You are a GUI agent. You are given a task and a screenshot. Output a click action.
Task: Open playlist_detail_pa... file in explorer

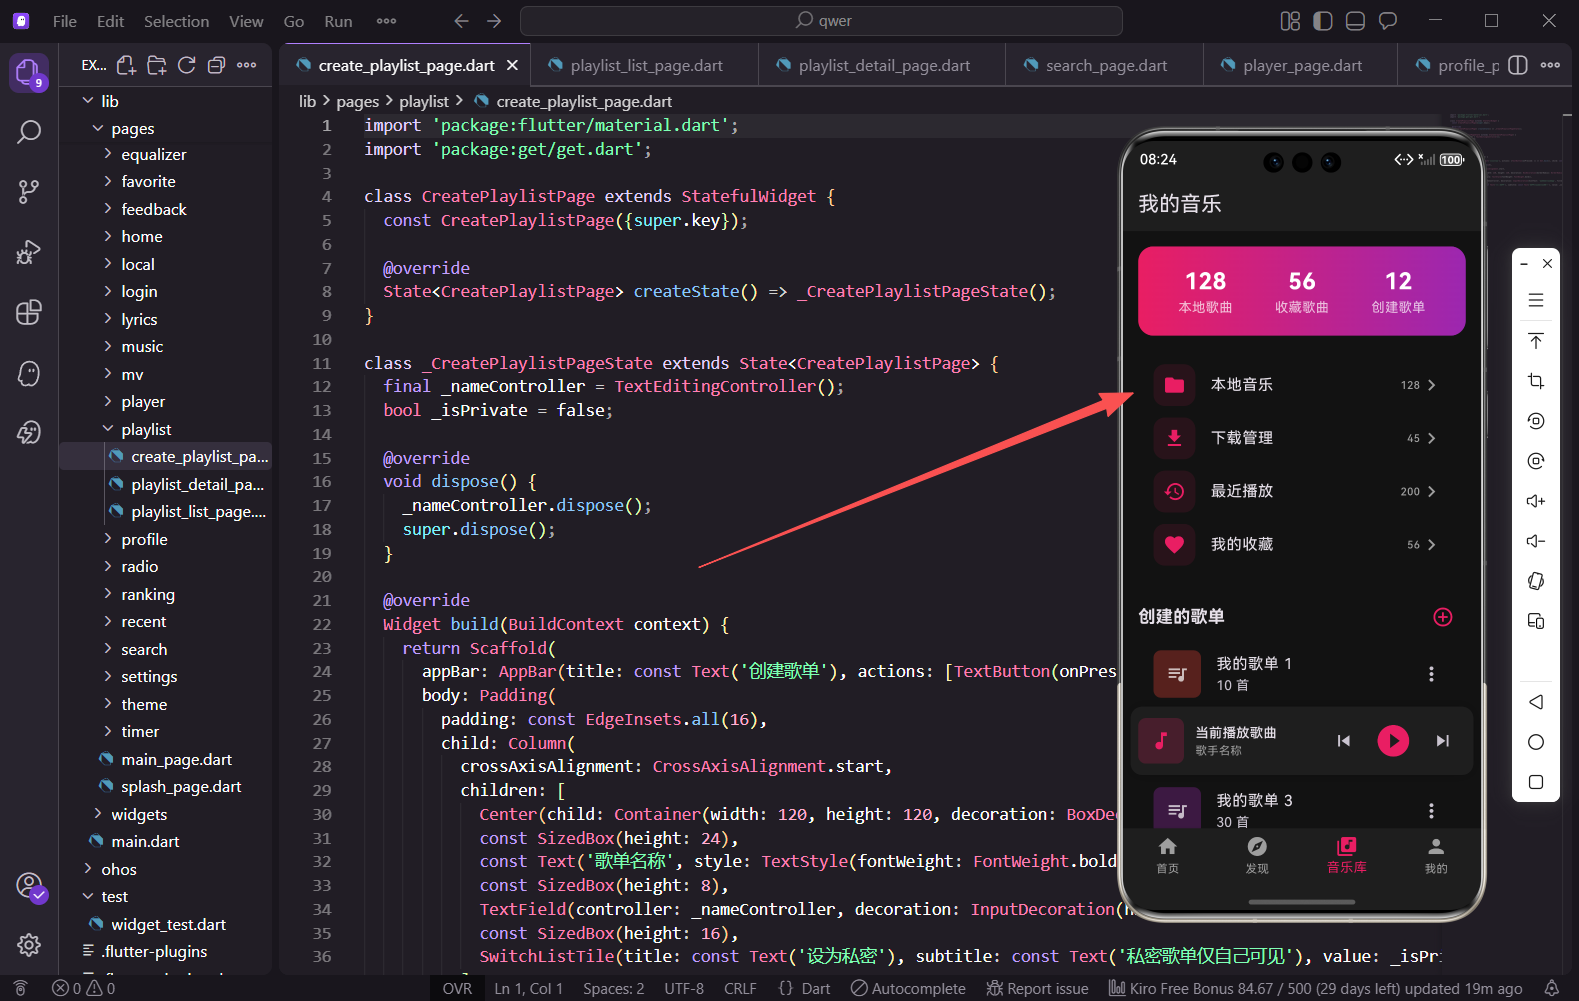(197, 484)
